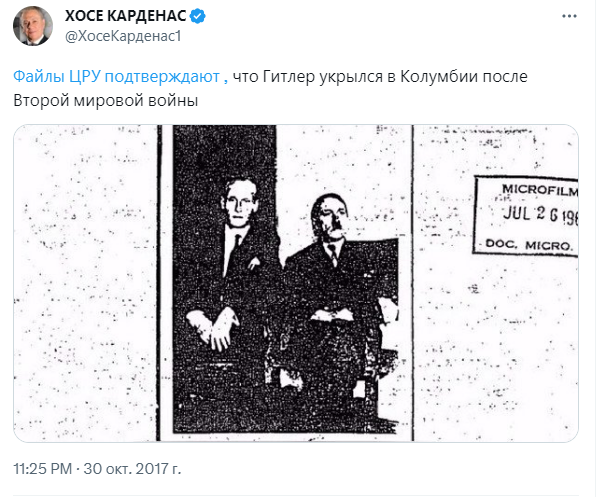Click the date 30 окт. 2017 г.
600x497 pixels.
tap(132, 469)
